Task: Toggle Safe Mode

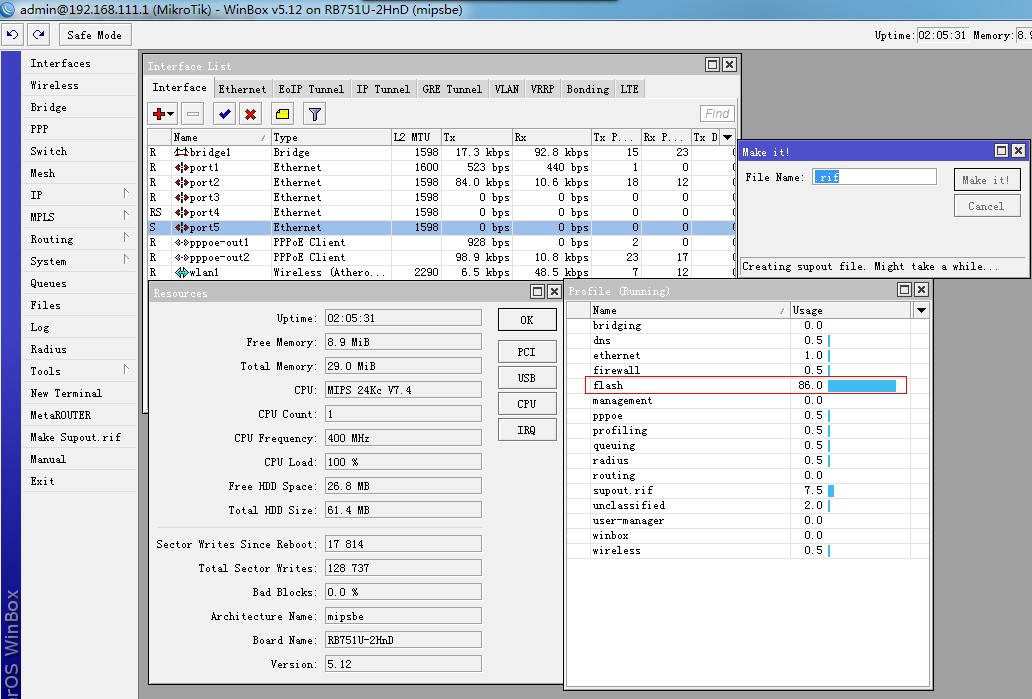Action: click(x=94, y=35)
